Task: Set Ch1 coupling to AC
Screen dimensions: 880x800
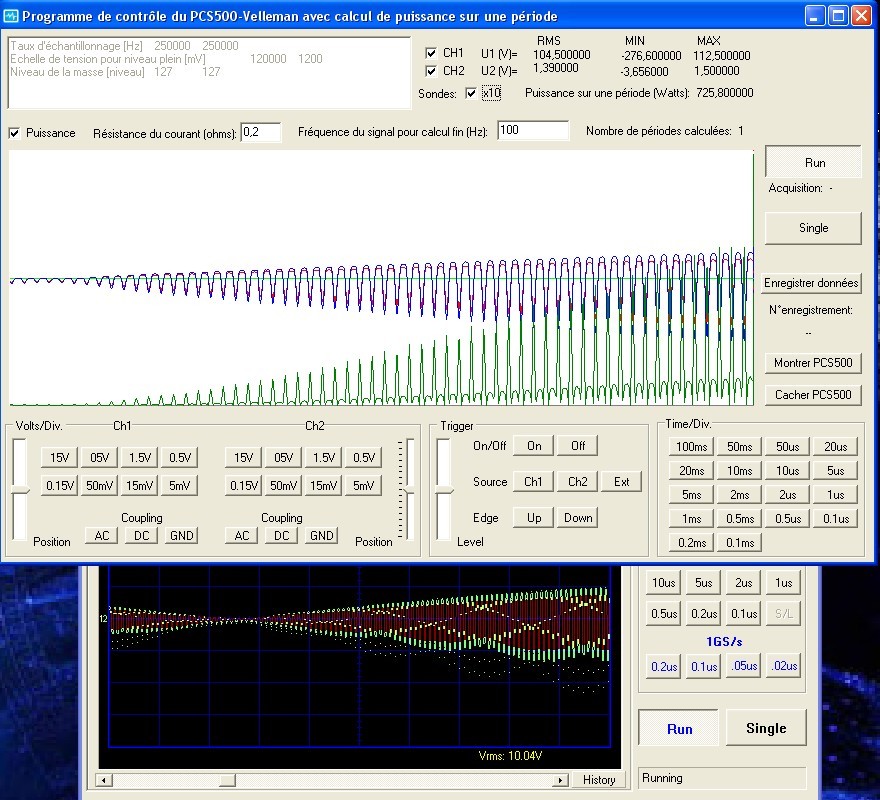Action: pos(102,536)
